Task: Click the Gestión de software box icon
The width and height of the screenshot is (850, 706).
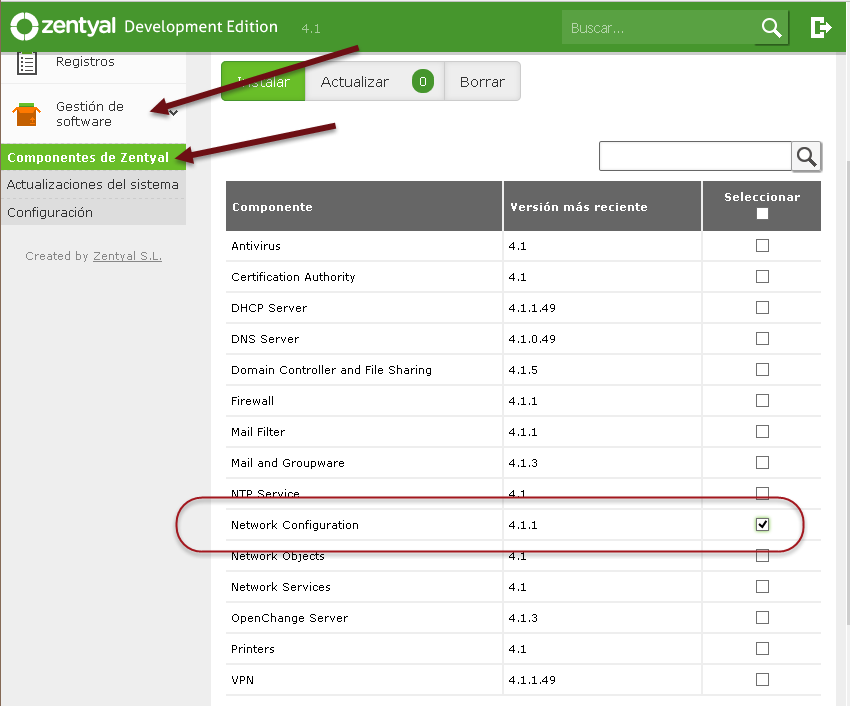Action: click(x=27, y=114)
